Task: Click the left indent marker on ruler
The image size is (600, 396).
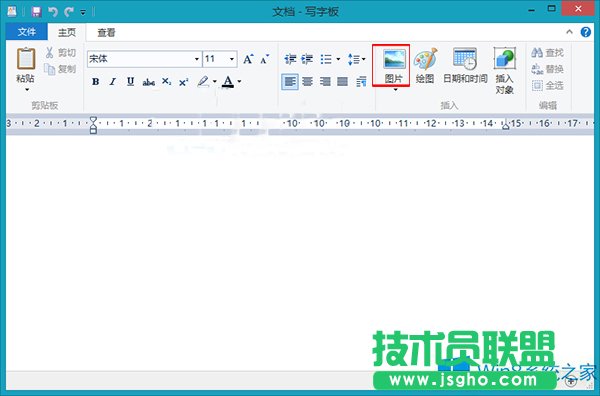Action: 93,125
